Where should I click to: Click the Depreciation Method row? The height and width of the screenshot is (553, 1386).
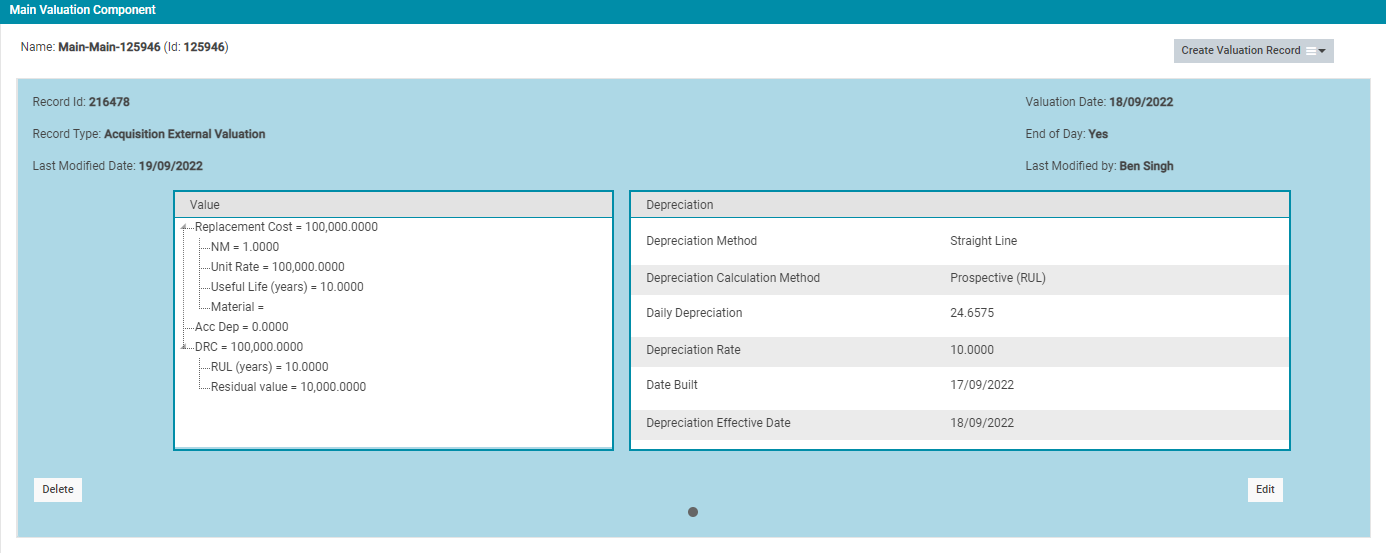[x=960, y=241]
